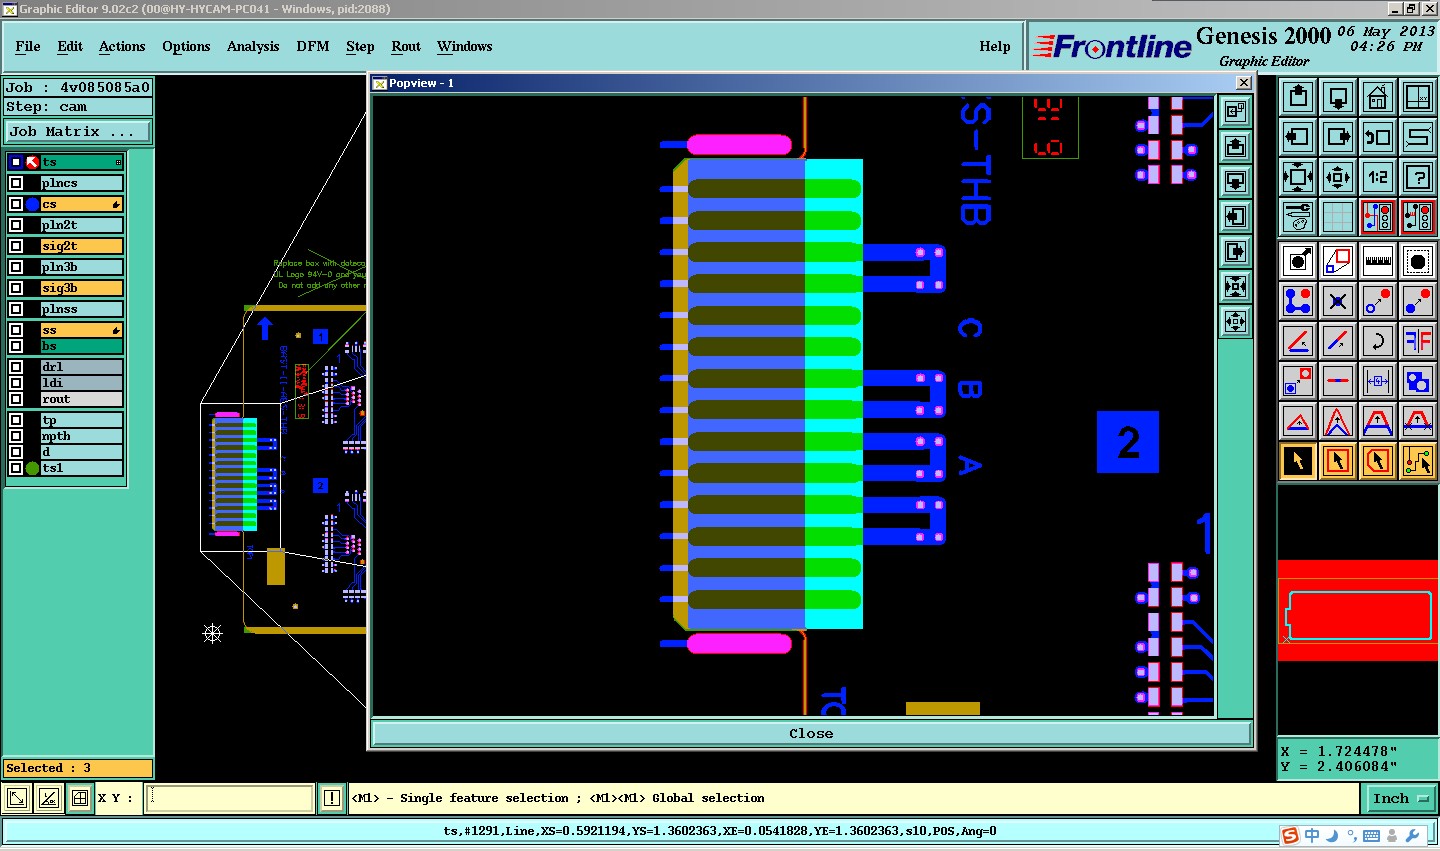Select the ldi layer name
Screen dimensions: 1440x851
coord(81,383)
